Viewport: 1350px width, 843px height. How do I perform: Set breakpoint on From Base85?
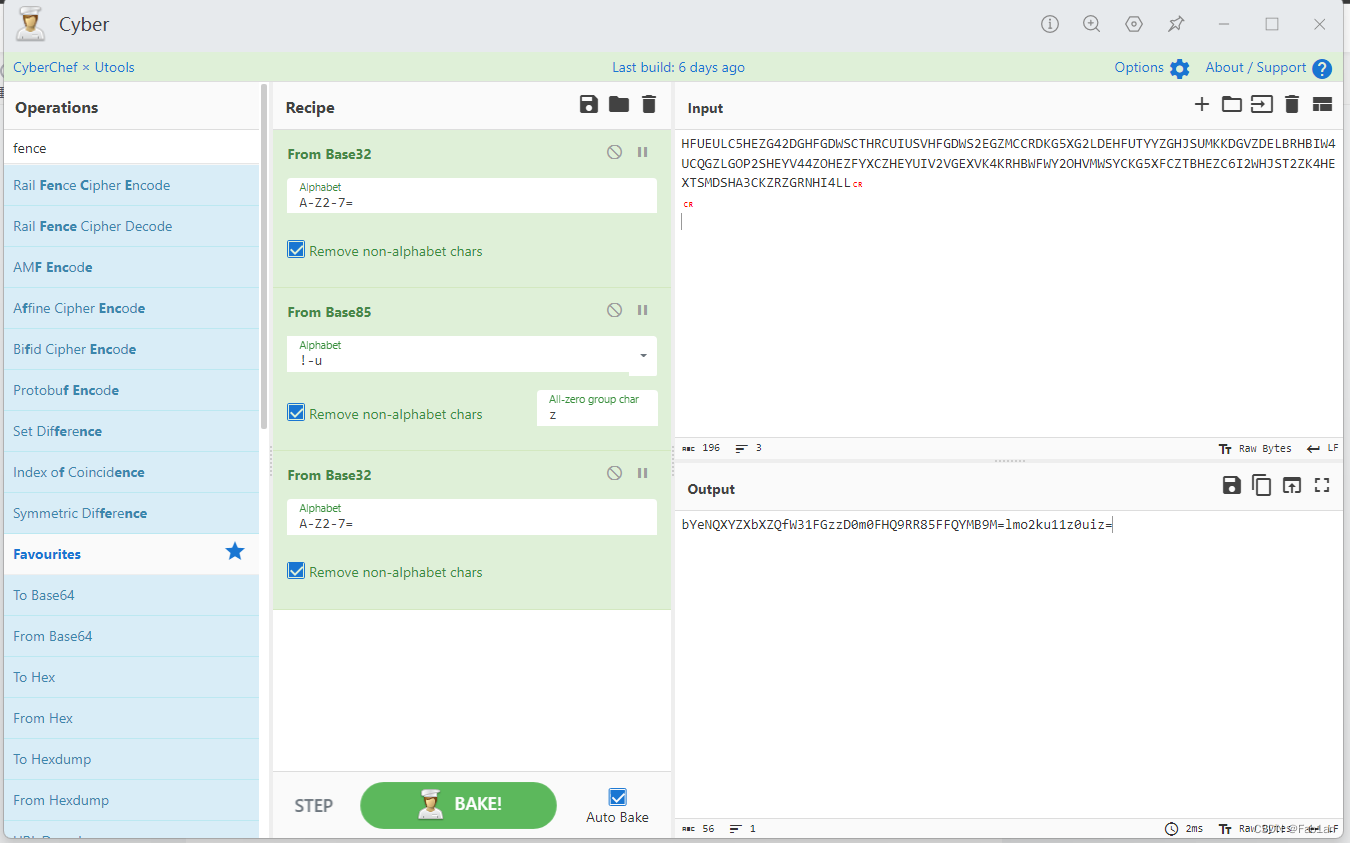643,310
